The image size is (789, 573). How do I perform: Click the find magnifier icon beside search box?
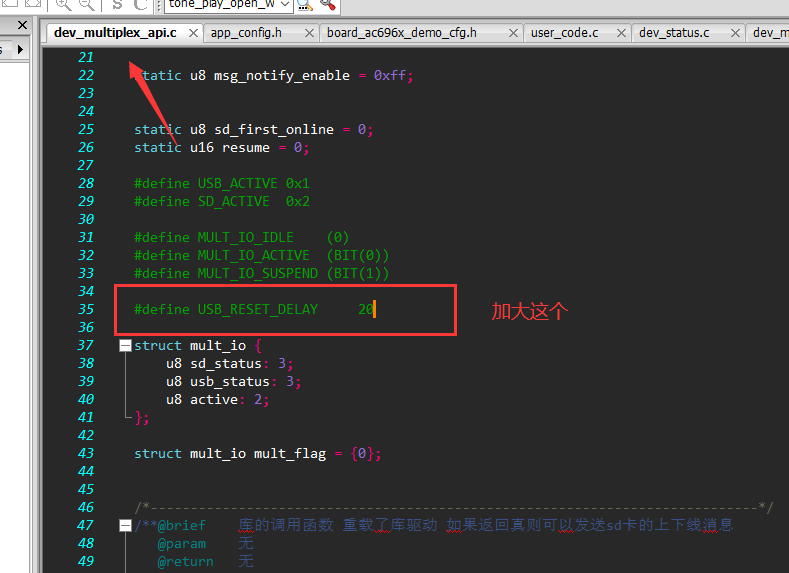point(304,5)
